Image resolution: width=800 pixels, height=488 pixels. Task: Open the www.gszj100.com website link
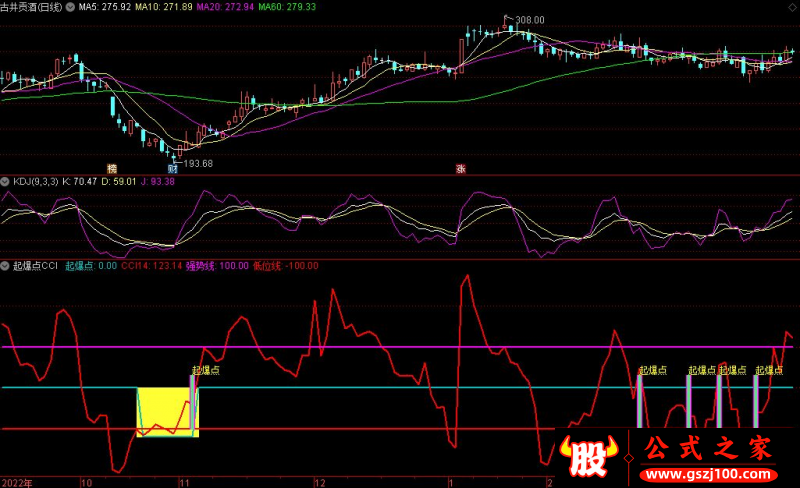707,472
